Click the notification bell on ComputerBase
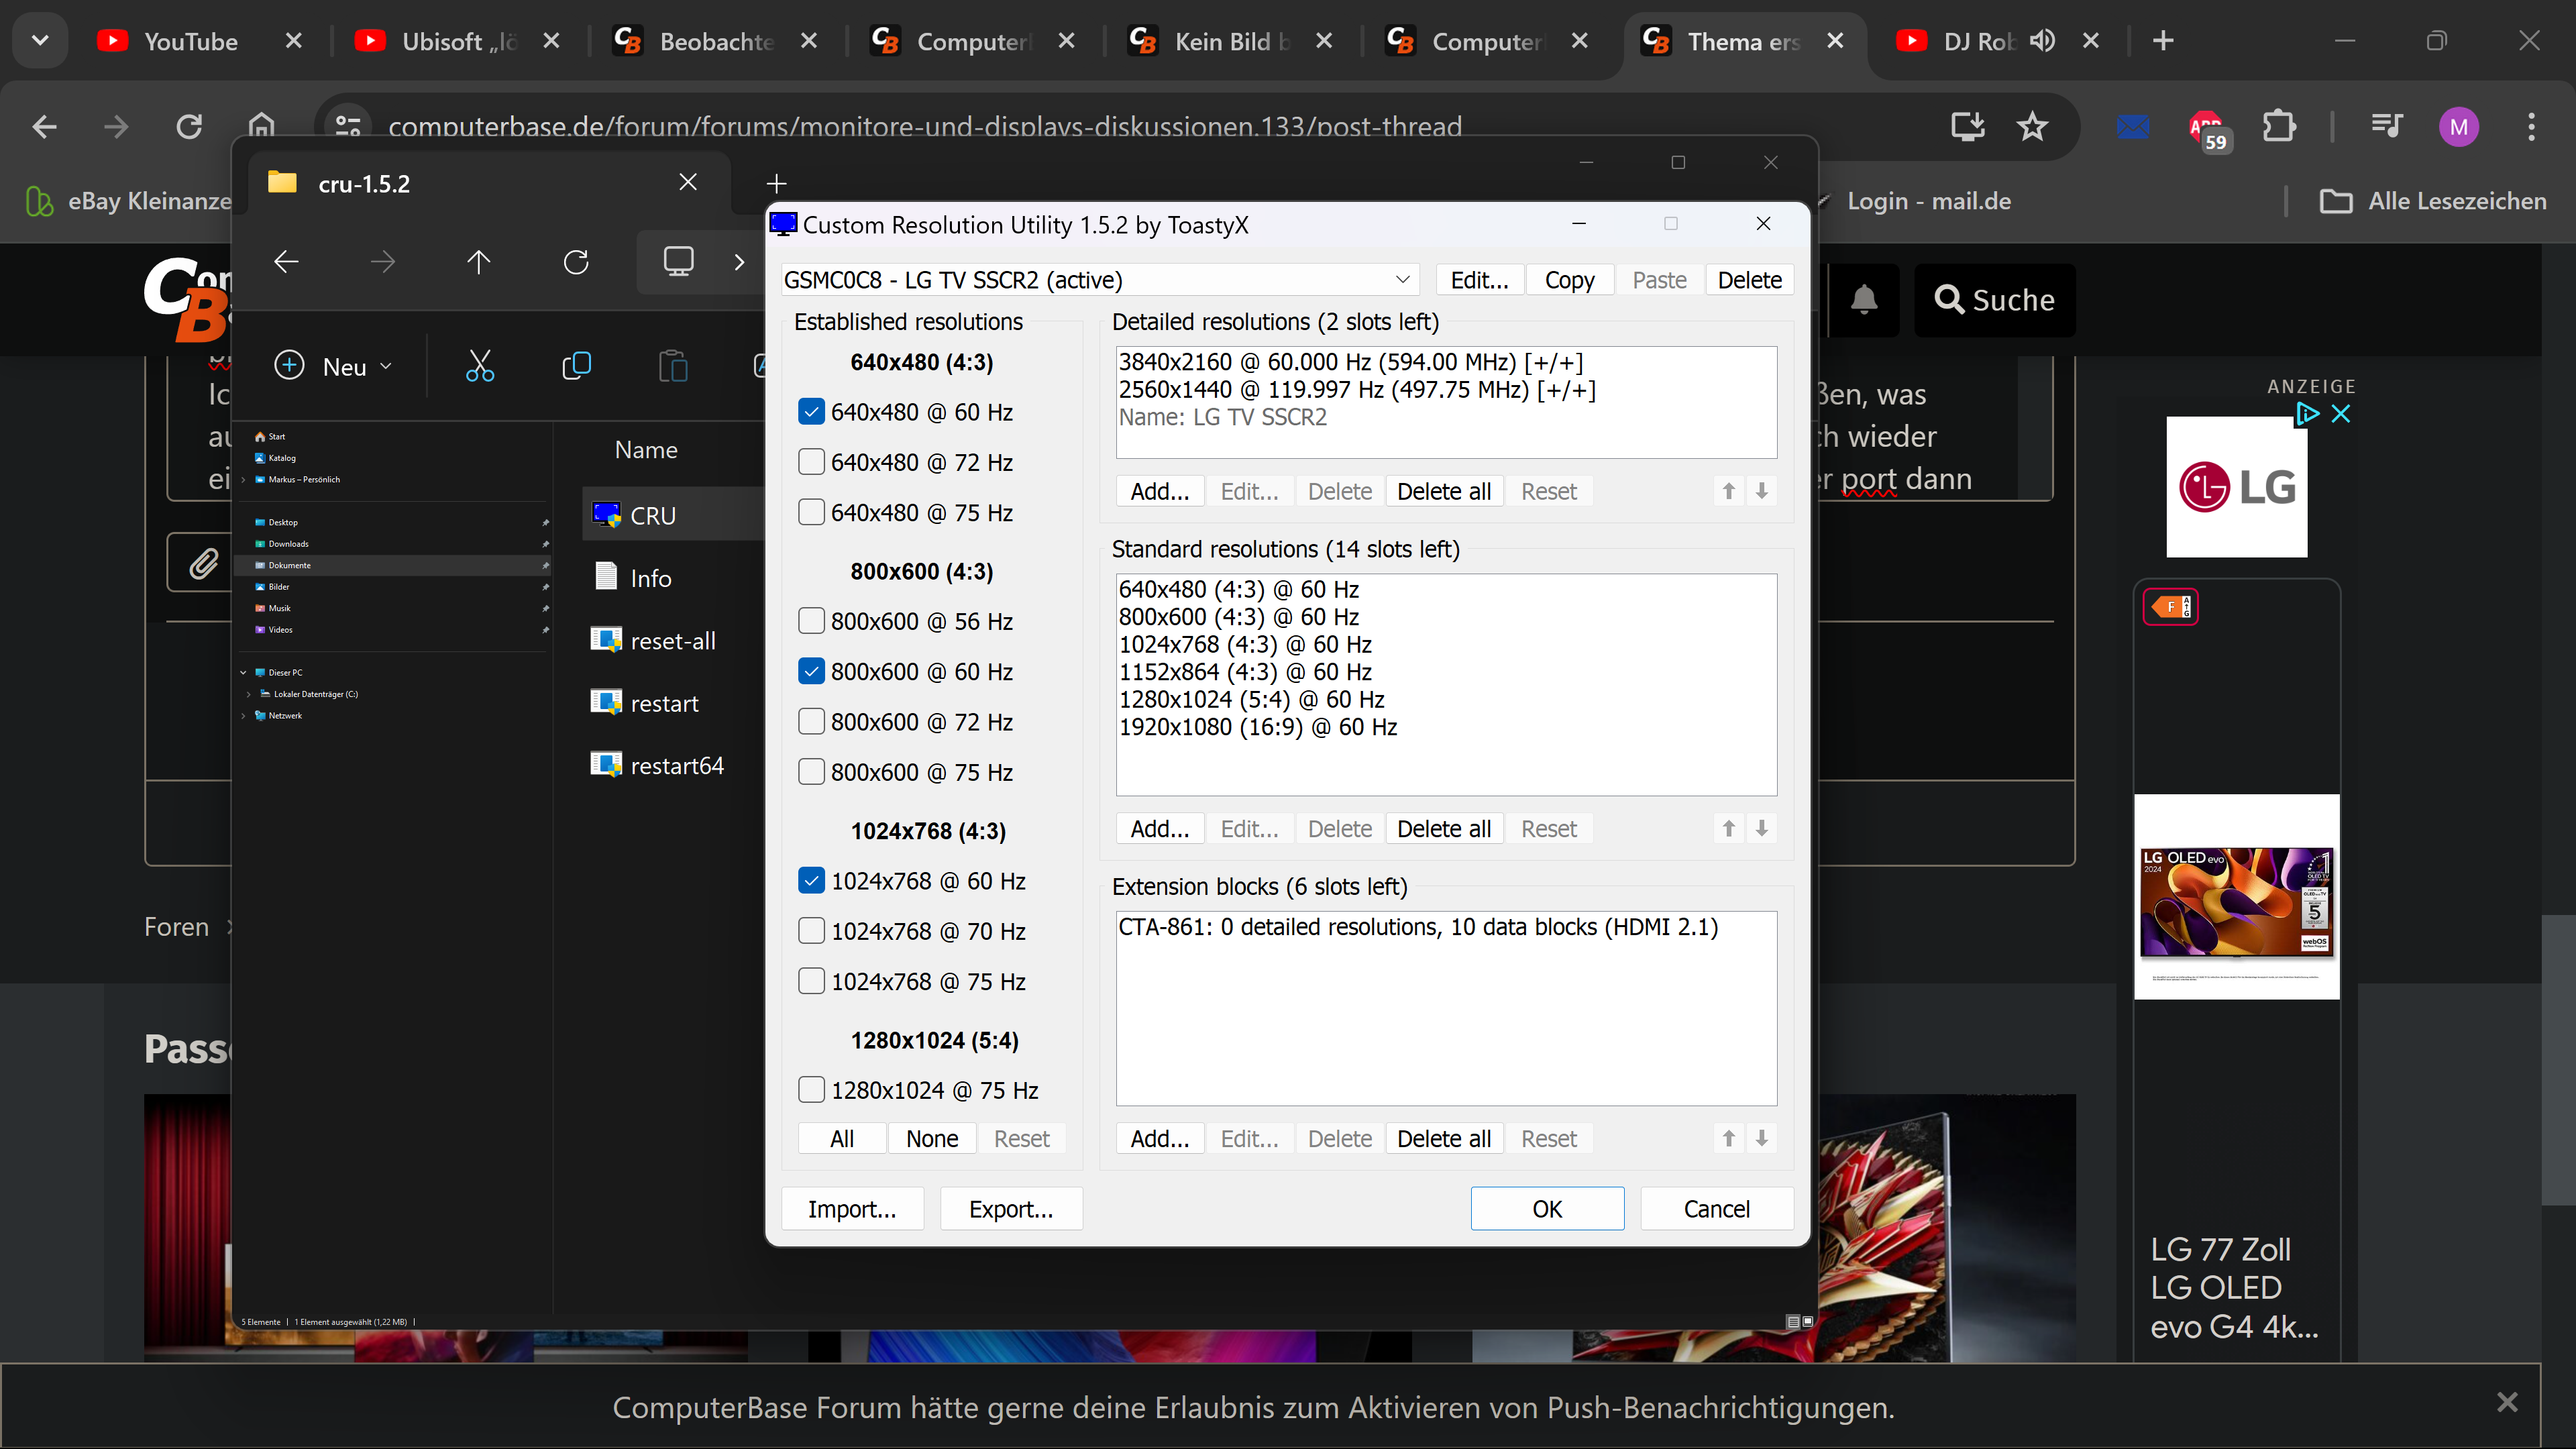This screenshot has width=2576, height=1449. tap(1863, 300)
